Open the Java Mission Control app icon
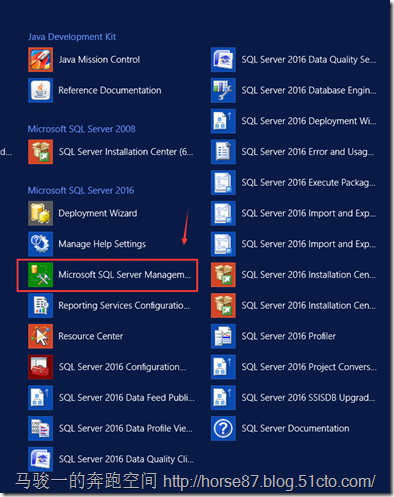This screenshot has width=394, height=497. coord(40,60)
